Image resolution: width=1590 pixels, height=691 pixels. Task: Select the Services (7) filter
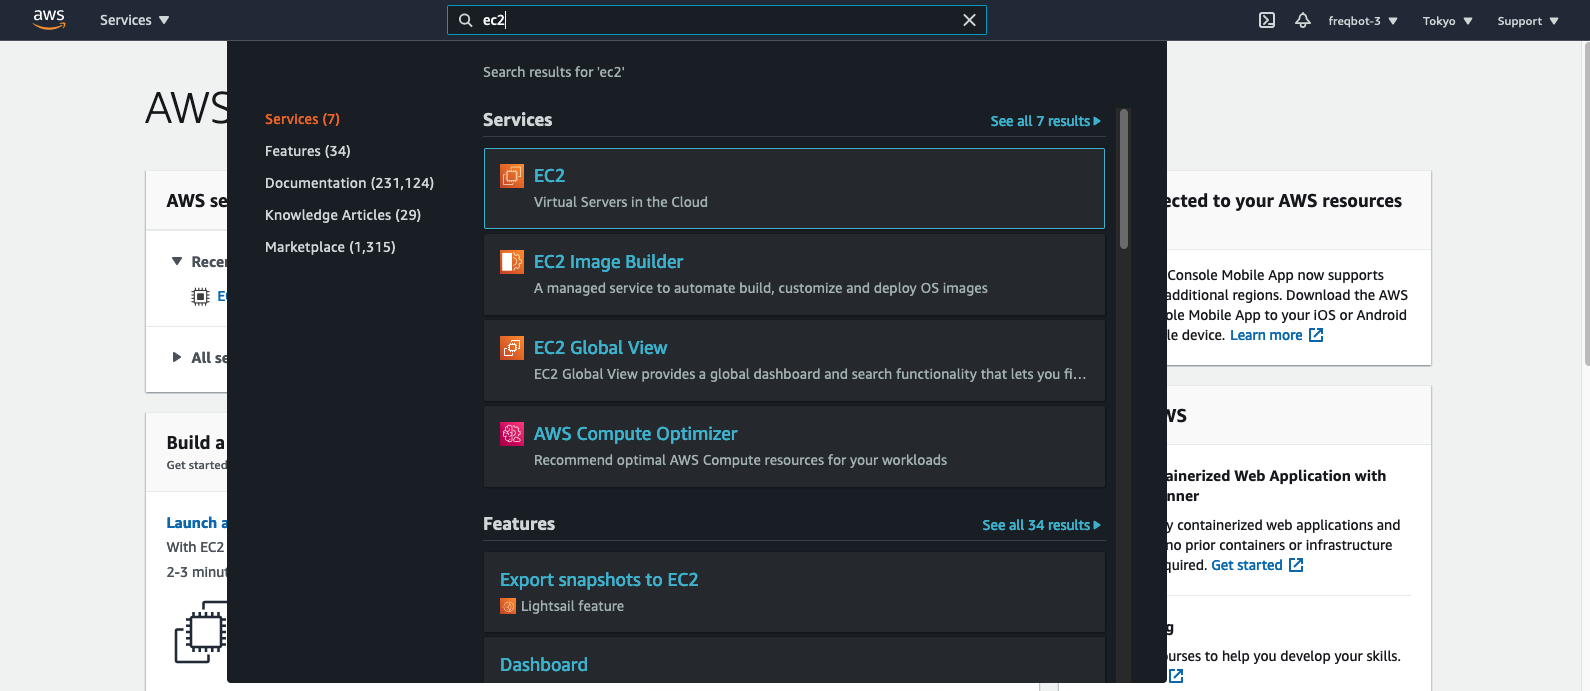point(302,119)
